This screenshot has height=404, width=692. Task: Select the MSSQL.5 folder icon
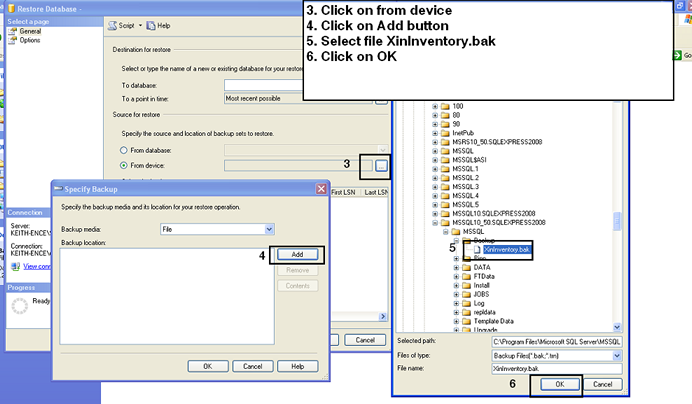(445, 204)
